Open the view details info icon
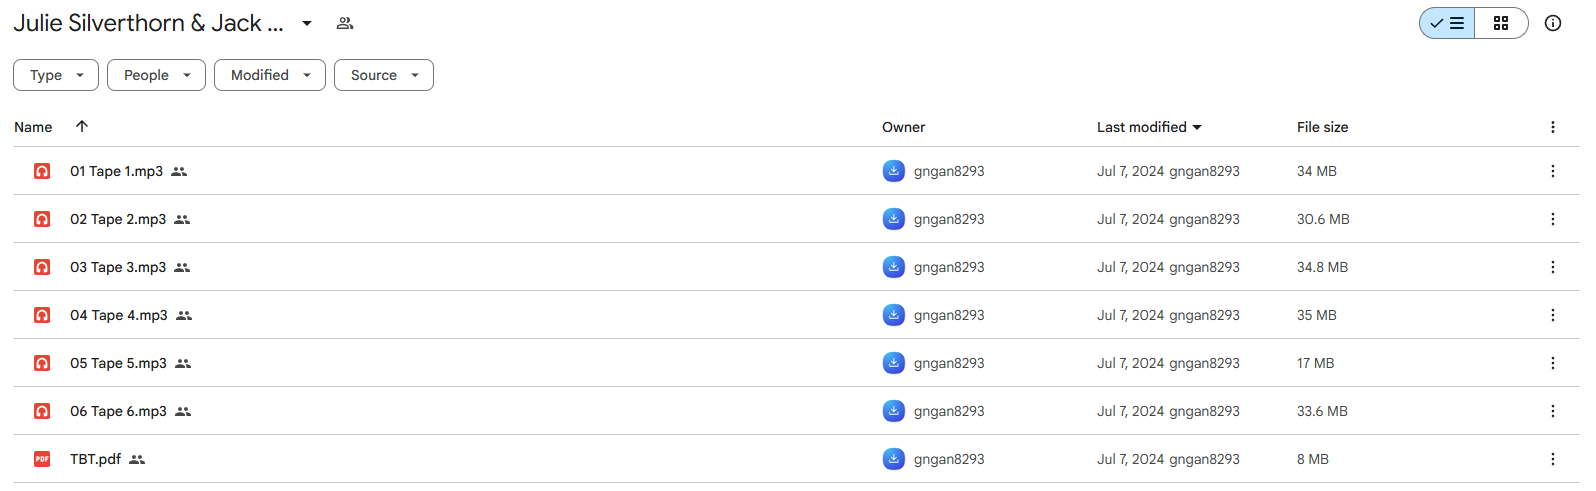Viewport: 1596px width, 491px height. click(x=1553, y=23)
